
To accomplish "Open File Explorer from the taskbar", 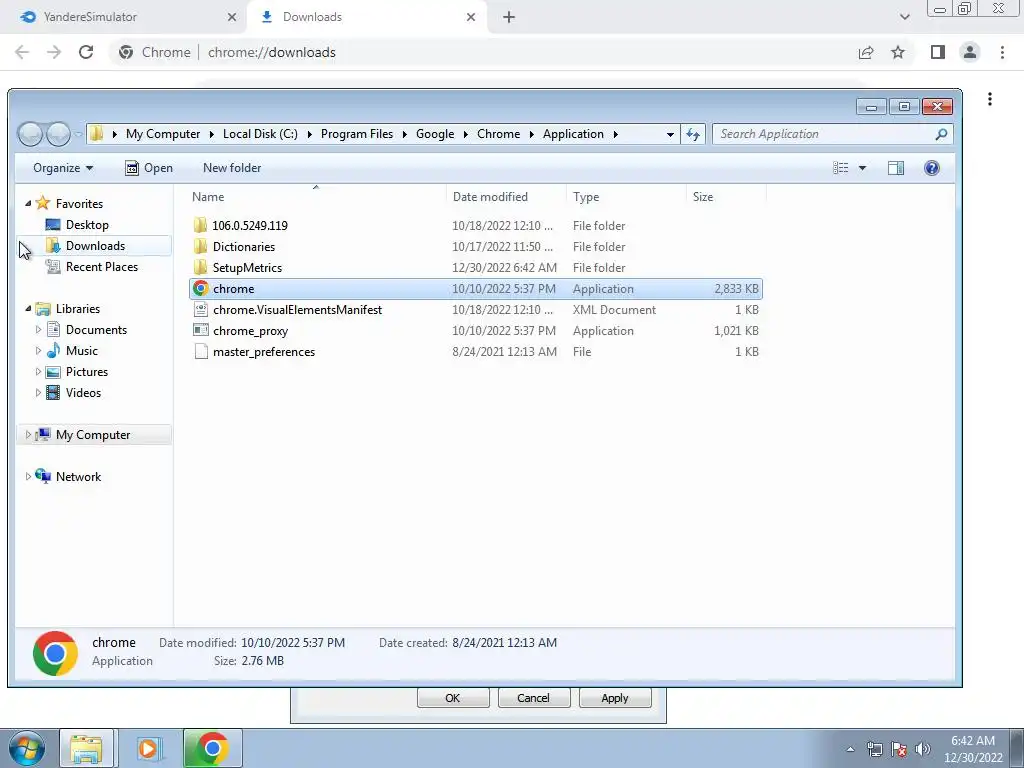I will pos(86,748).
